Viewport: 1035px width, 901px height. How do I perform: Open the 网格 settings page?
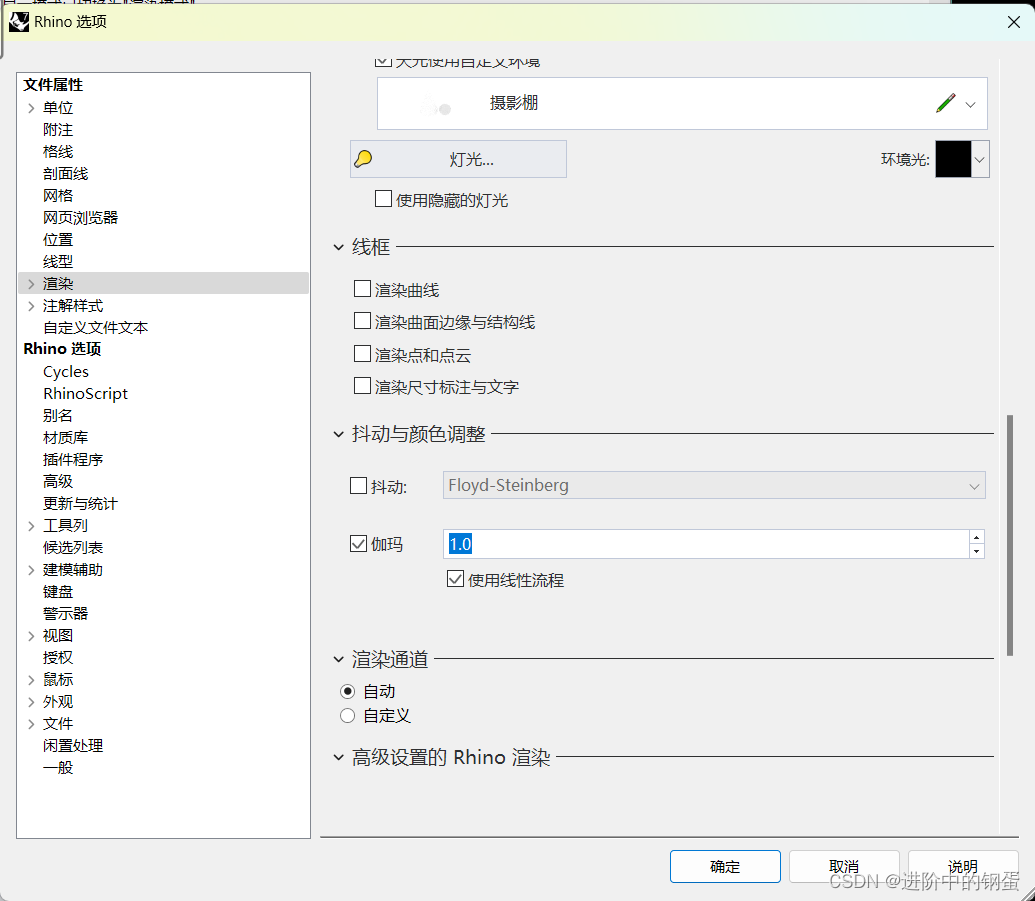coord(58,195)
